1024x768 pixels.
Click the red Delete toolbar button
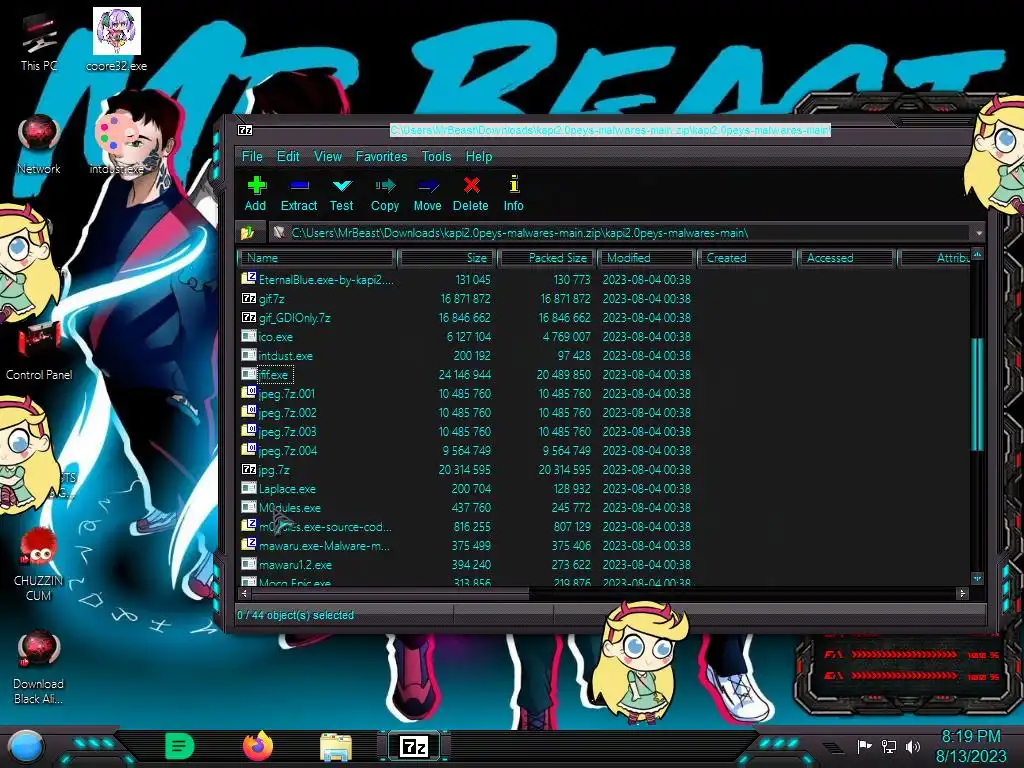coord(470,194)
